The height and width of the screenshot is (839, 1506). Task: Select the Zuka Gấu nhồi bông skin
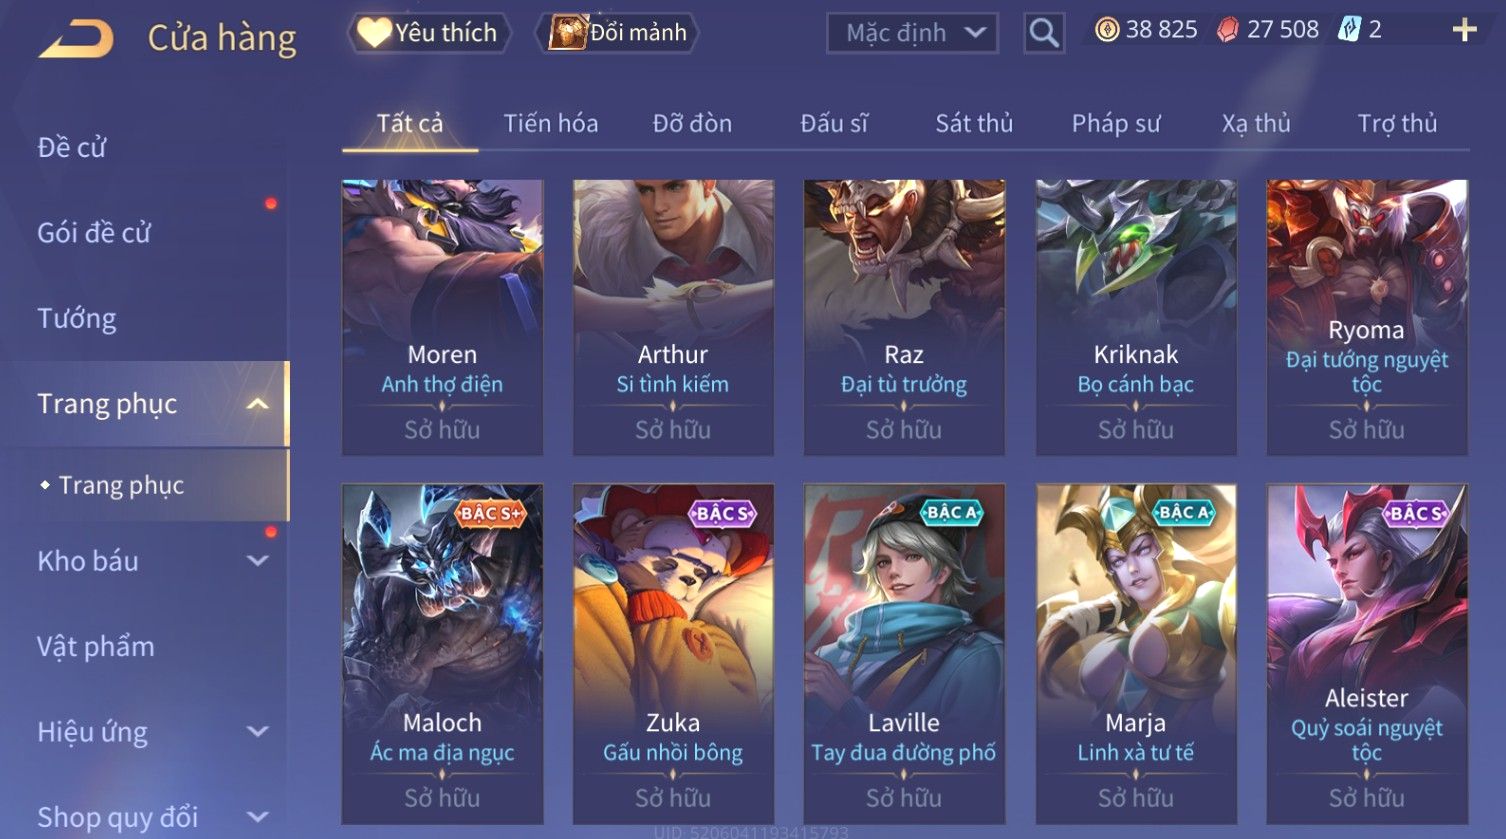tap(673, 654)
